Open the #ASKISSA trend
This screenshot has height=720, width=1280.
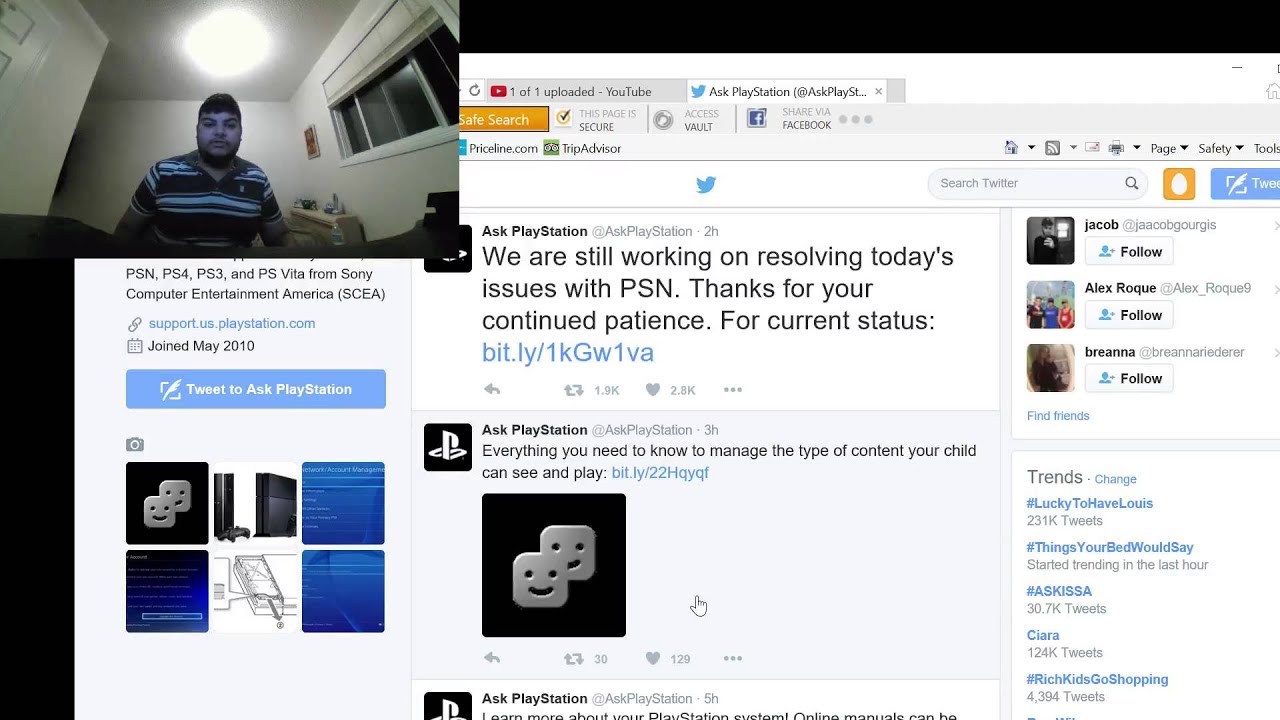[x=1059, y=591]
